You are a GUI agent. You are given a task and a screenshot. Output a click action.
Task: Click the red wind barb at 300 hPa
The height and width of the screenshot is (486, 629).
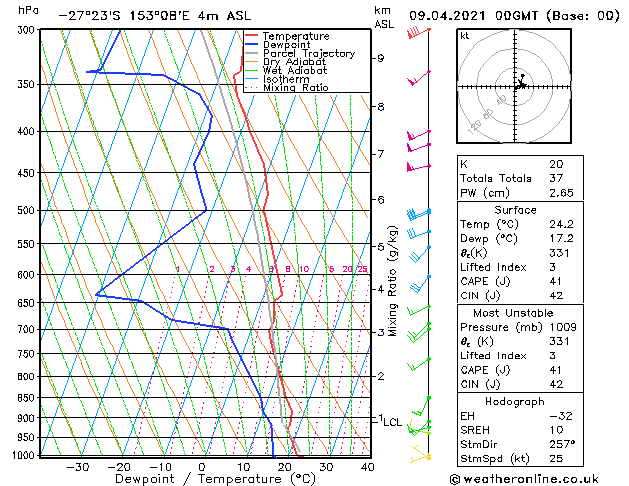pyautogui.click(x=418, y=33)
